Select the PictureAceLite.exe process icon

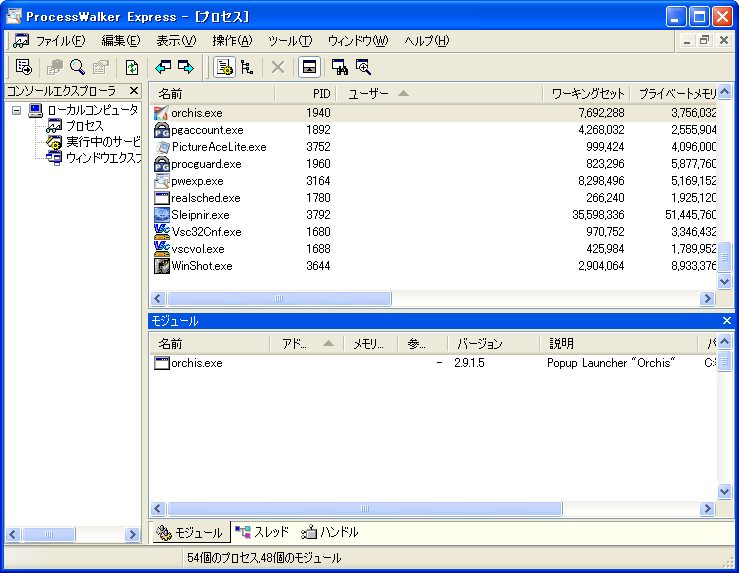click(161, 147)
